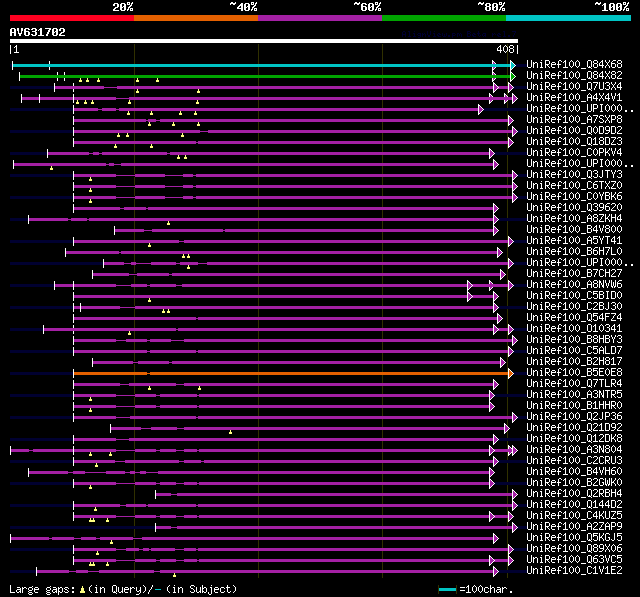Select the UniRef100_C0PKV4 label
Screen dimensions: 640x597
point(574,153)
